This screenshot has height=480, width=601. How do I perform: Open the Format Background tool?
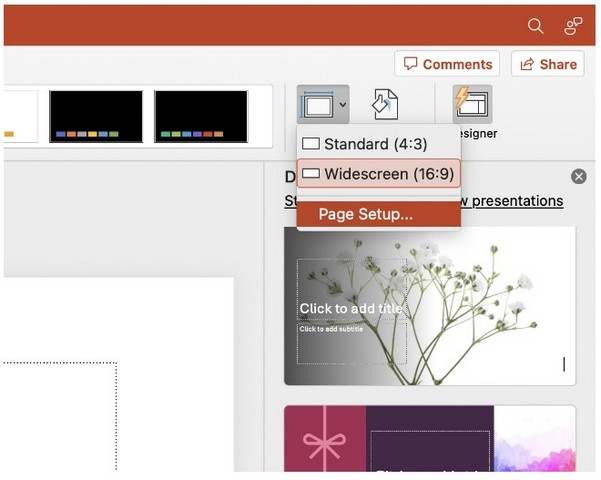(x=386, y=104)
